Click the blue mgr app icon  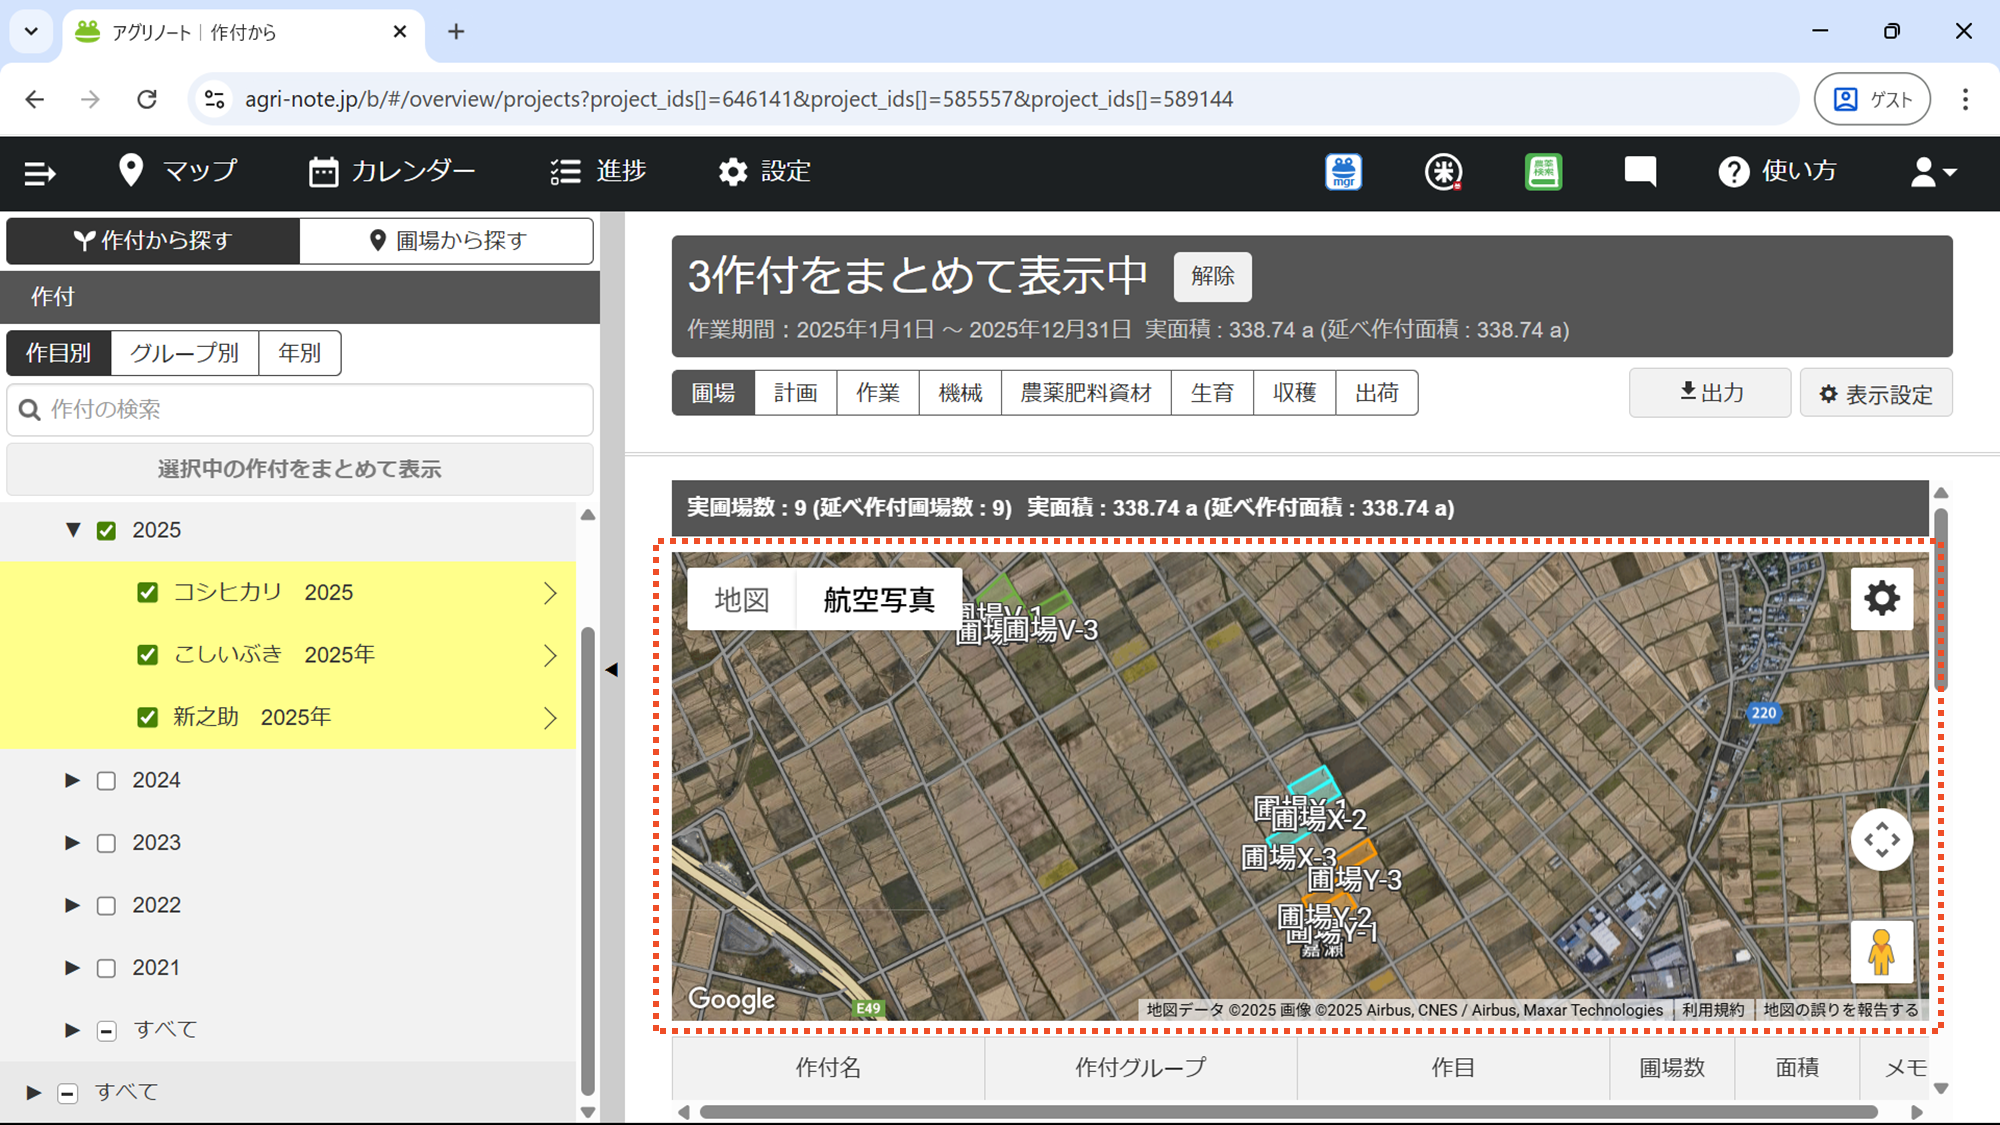[x=1343, y=172]
